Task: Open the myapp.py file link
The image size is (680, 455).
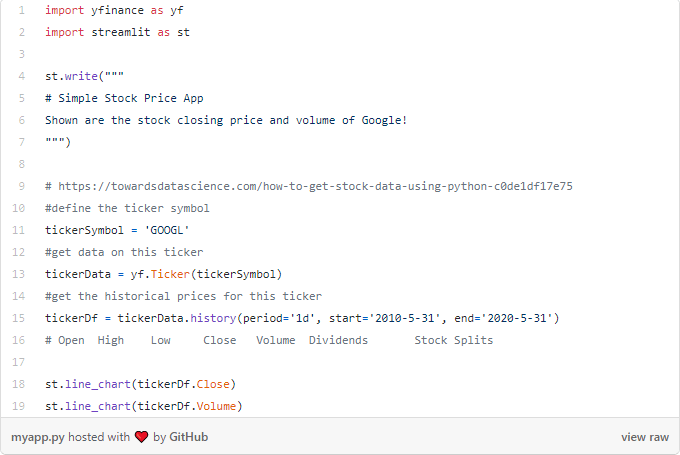Action: pyautogui.click(x=38, y=437)
